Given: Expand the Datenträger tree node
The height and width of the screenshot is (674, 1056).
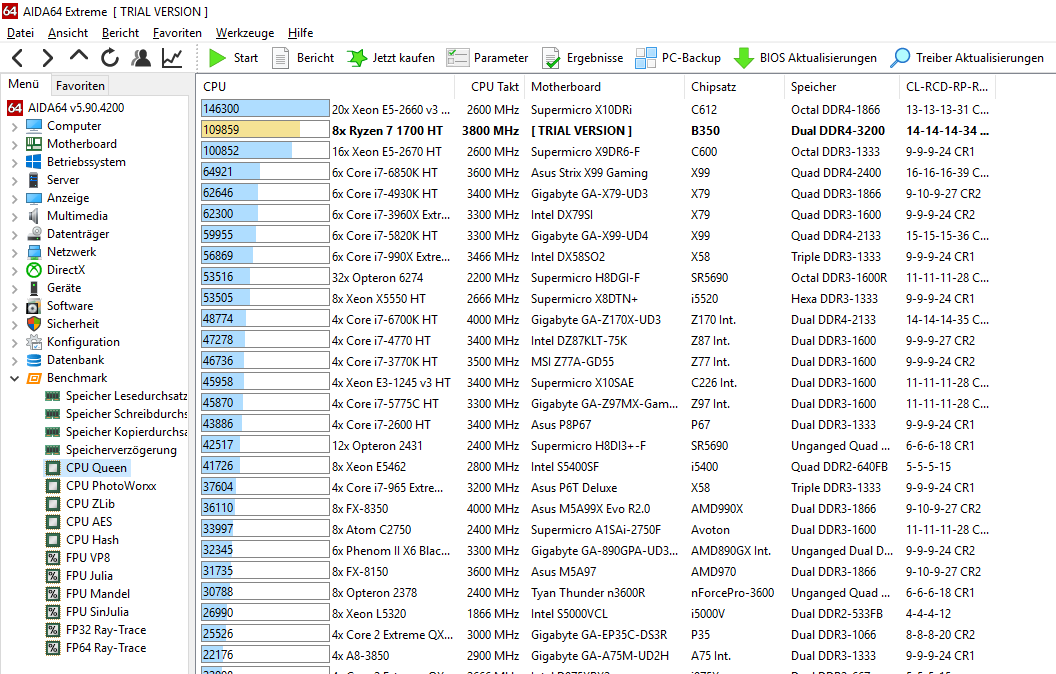Looking at the screenshot, I should (x=14, y=234).
